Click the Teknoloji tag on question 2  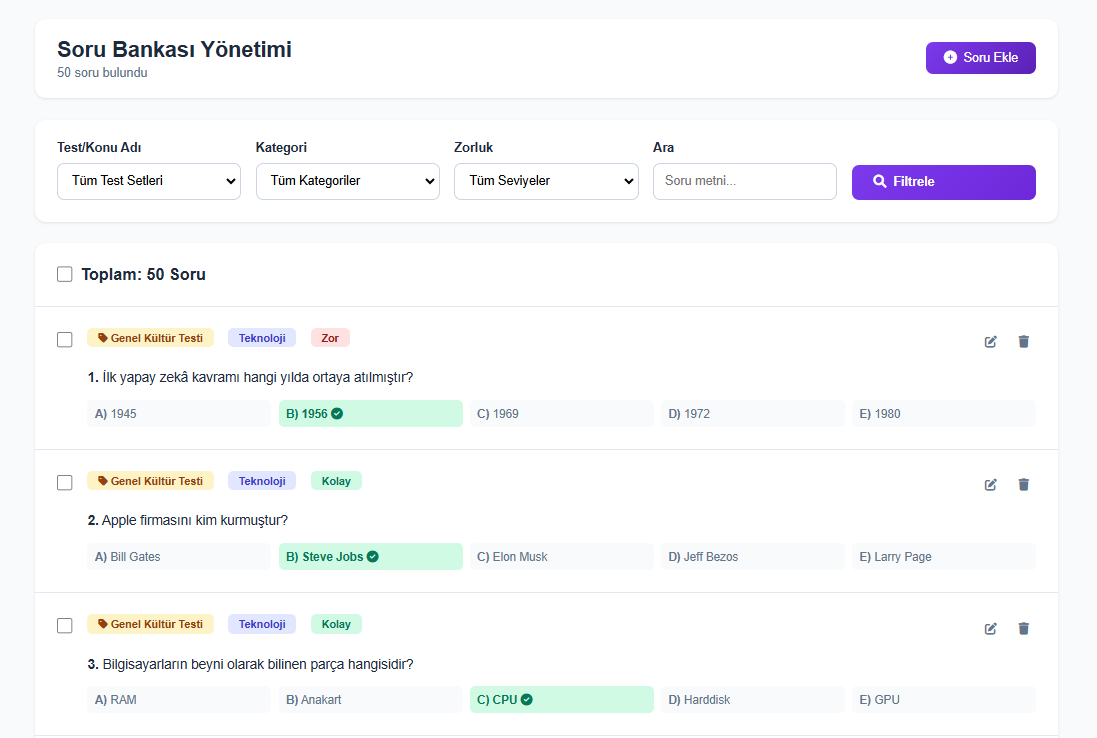262,481
